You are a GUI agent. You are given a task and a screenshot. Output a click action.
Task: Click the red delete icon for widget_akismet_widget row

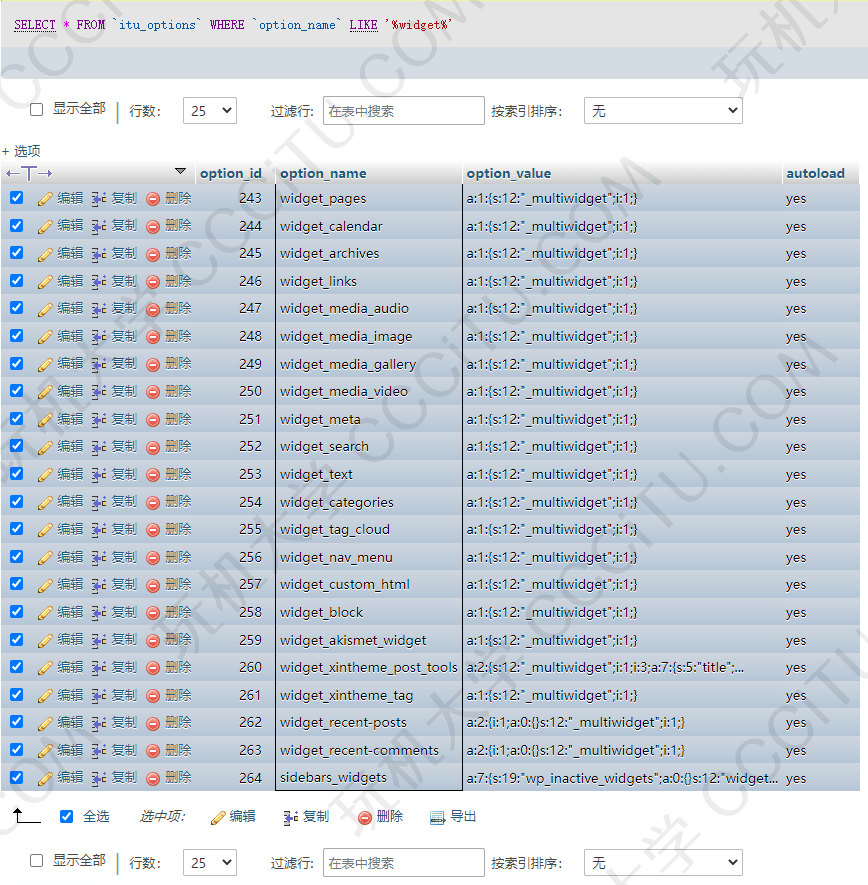pos(153,640)
